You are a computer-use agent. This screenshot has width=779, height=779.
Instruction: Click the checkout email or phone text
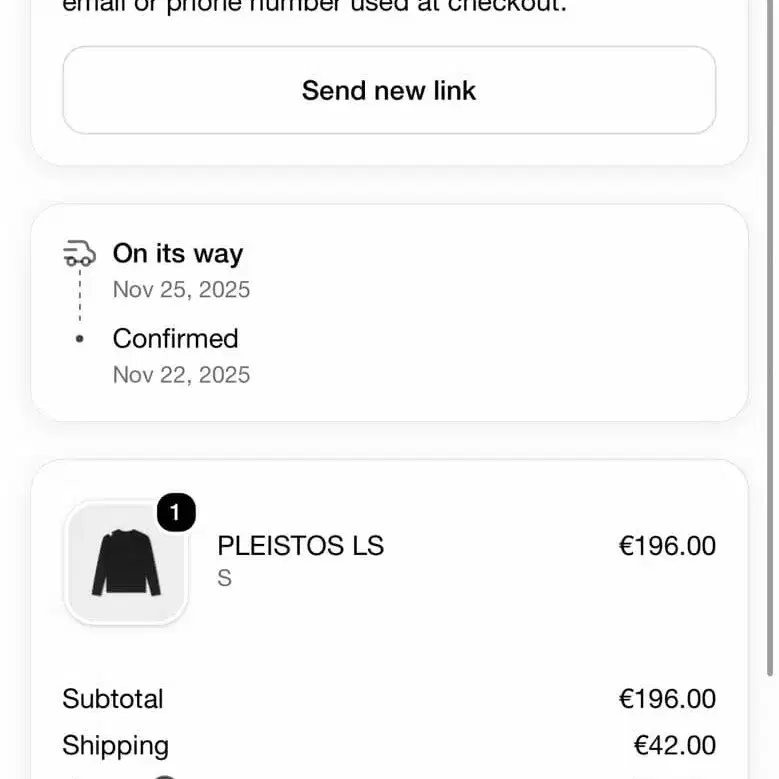314,6
